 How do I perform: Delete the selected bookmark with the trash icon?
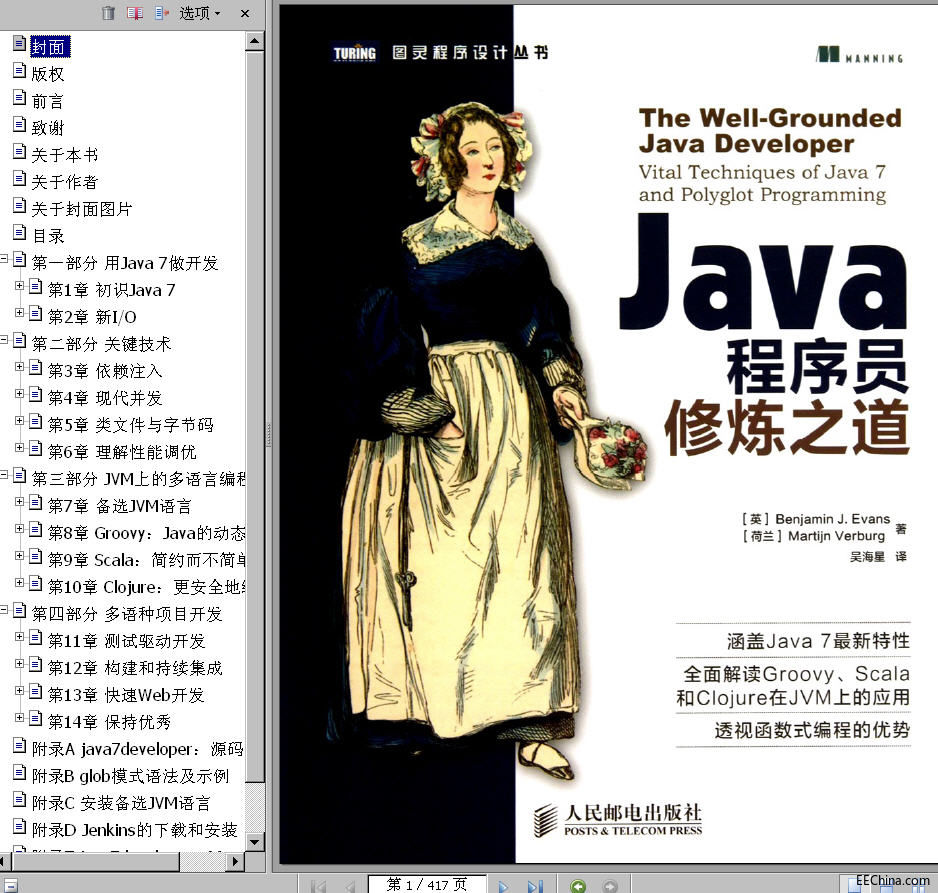pyautogui.click(x=108, y=13)
